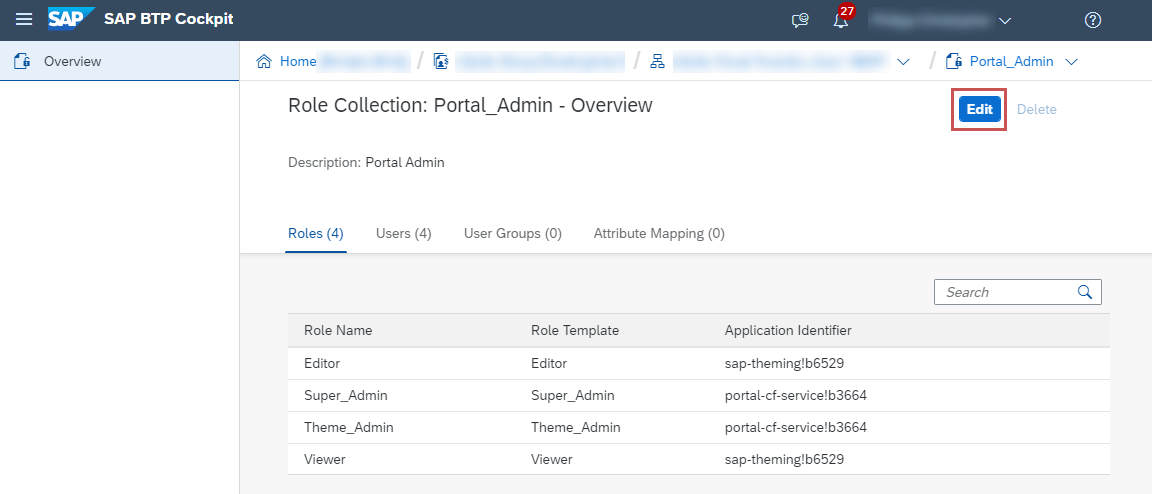
Task: Click the Overview sidebar lock icon
Action: [22, 61]
